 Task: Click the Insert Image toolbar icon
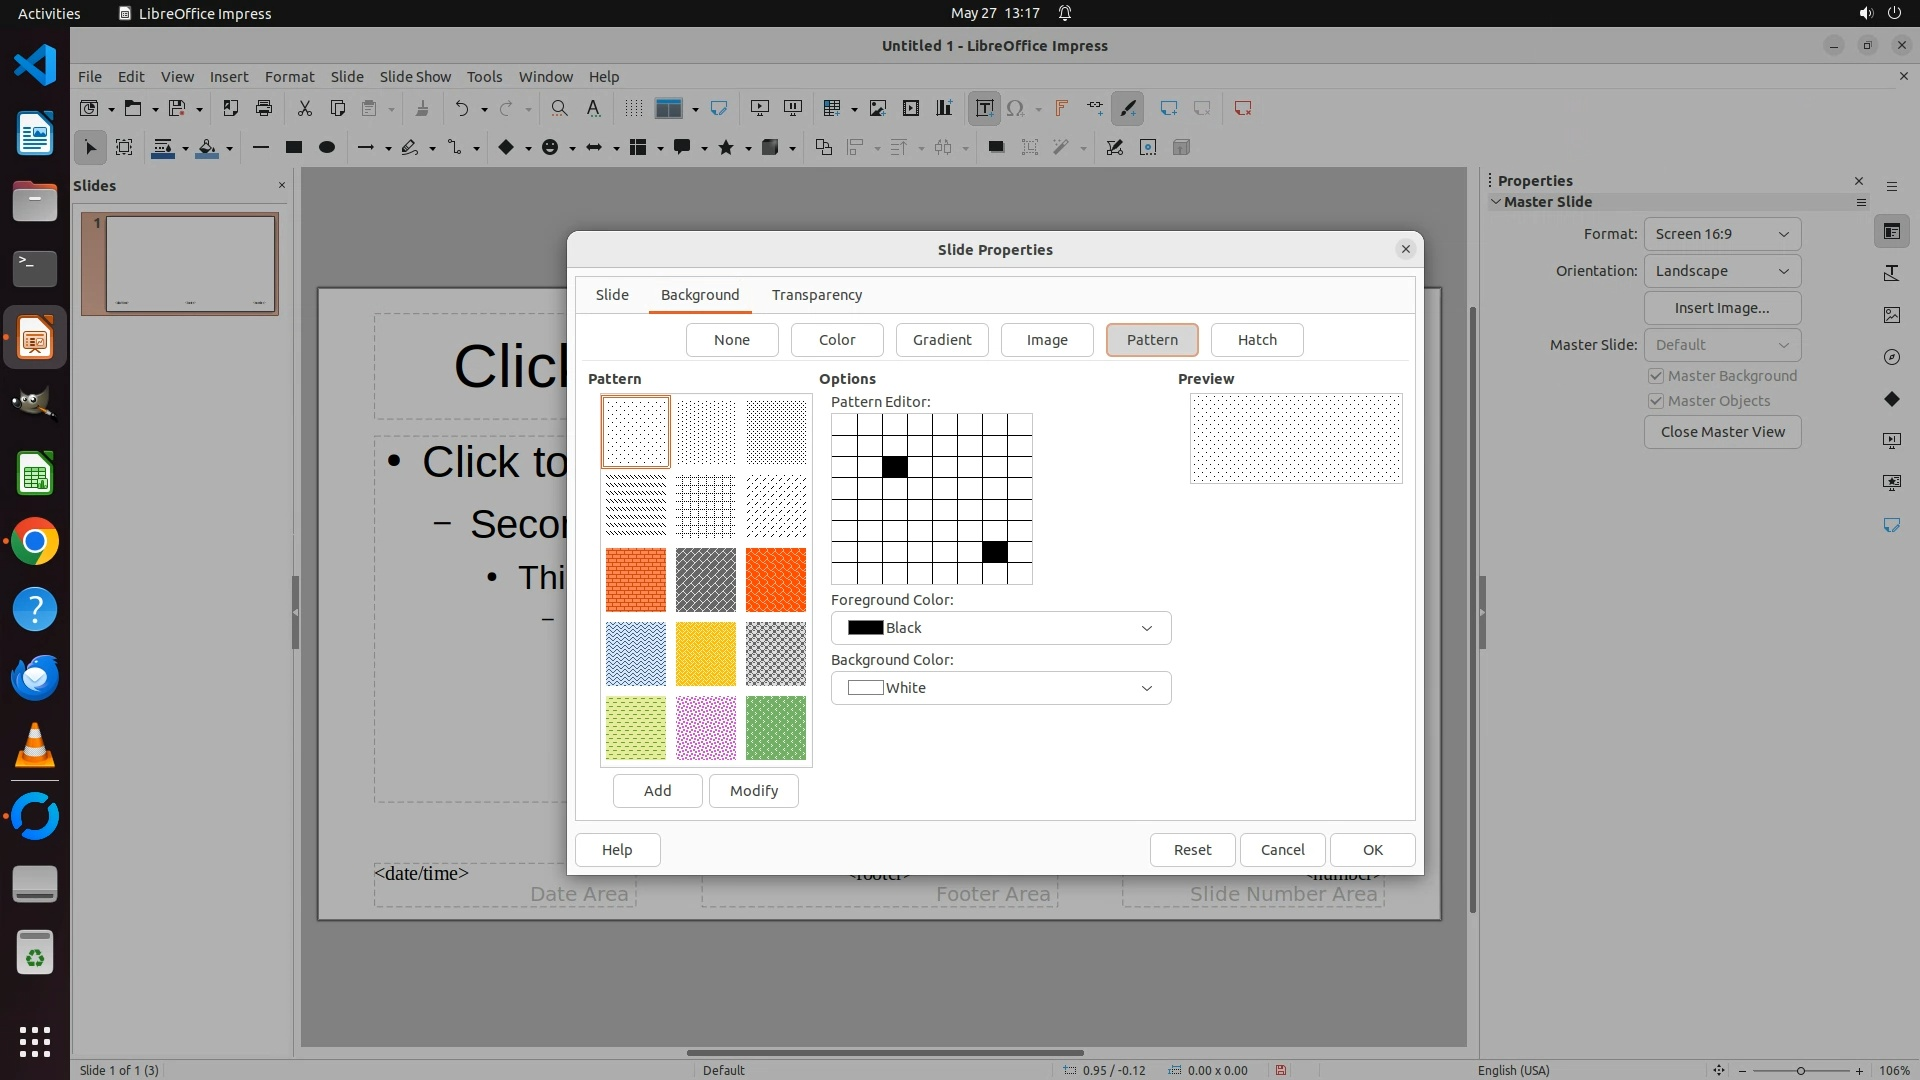pyautogui.click(x=877, y=109)
